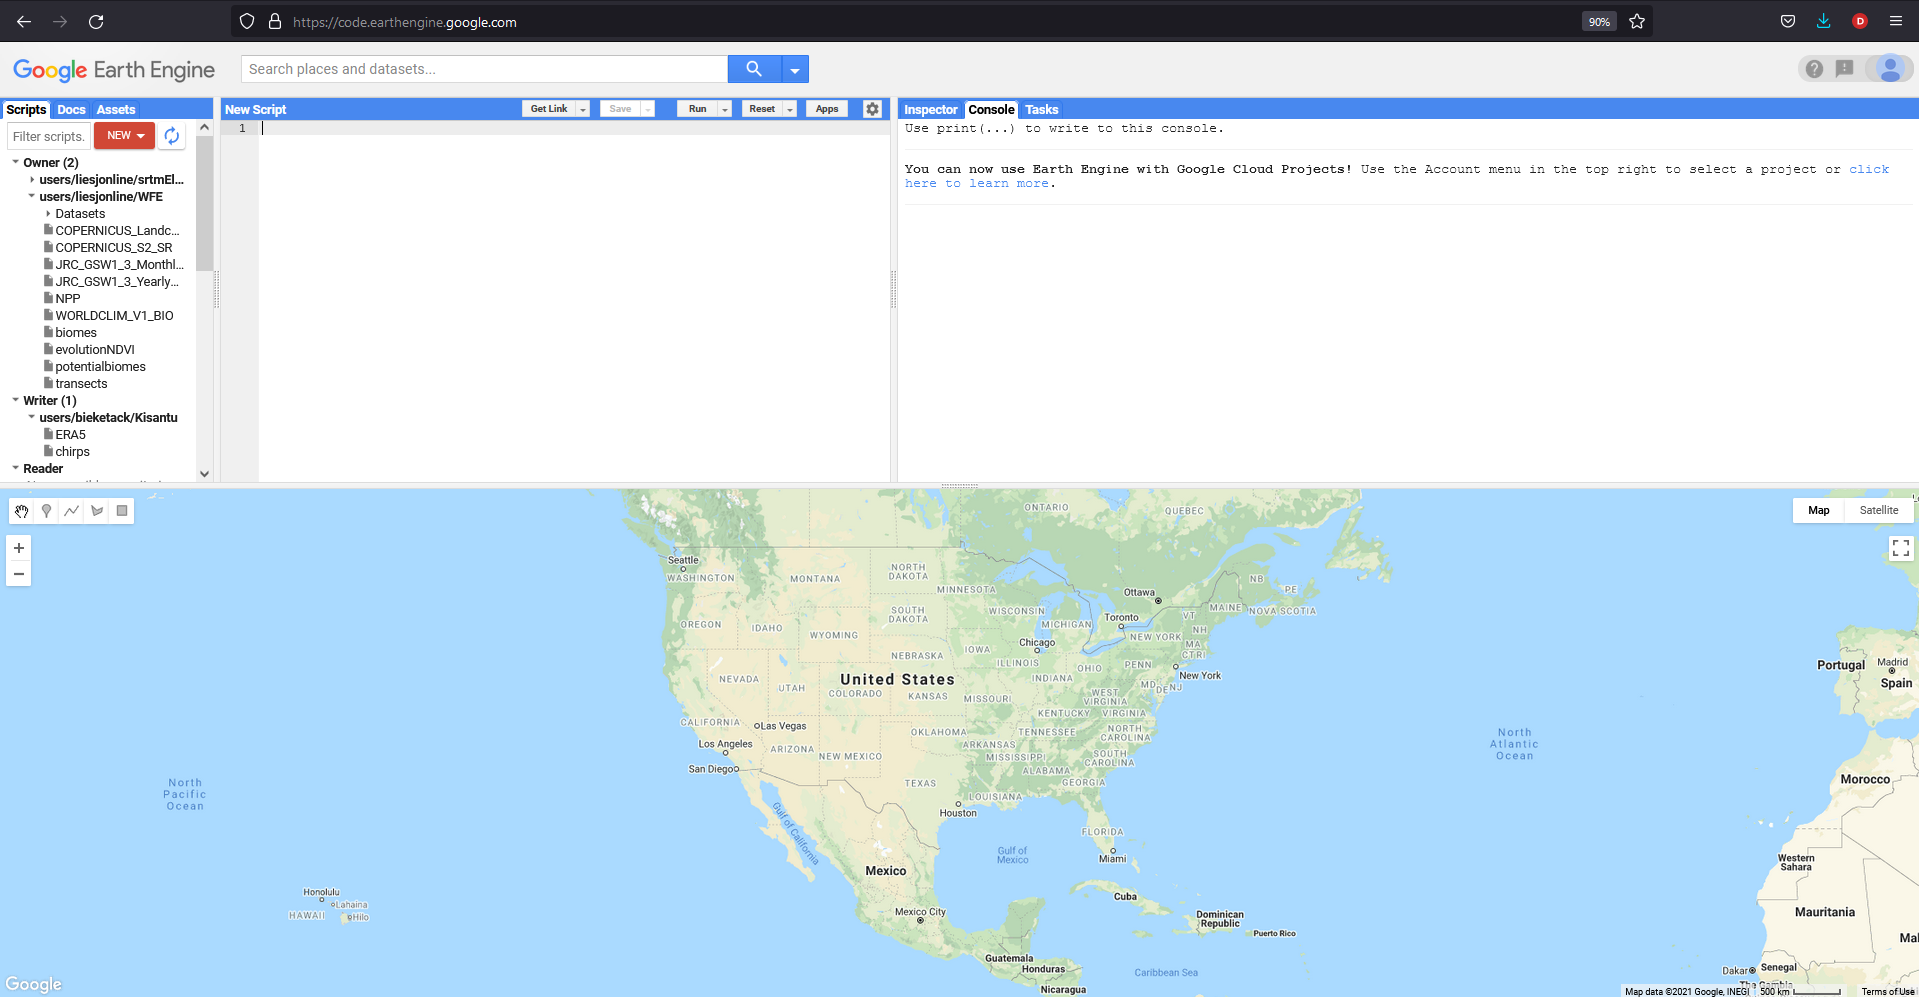Switch to the Tasks tab

pos(1042,110)
